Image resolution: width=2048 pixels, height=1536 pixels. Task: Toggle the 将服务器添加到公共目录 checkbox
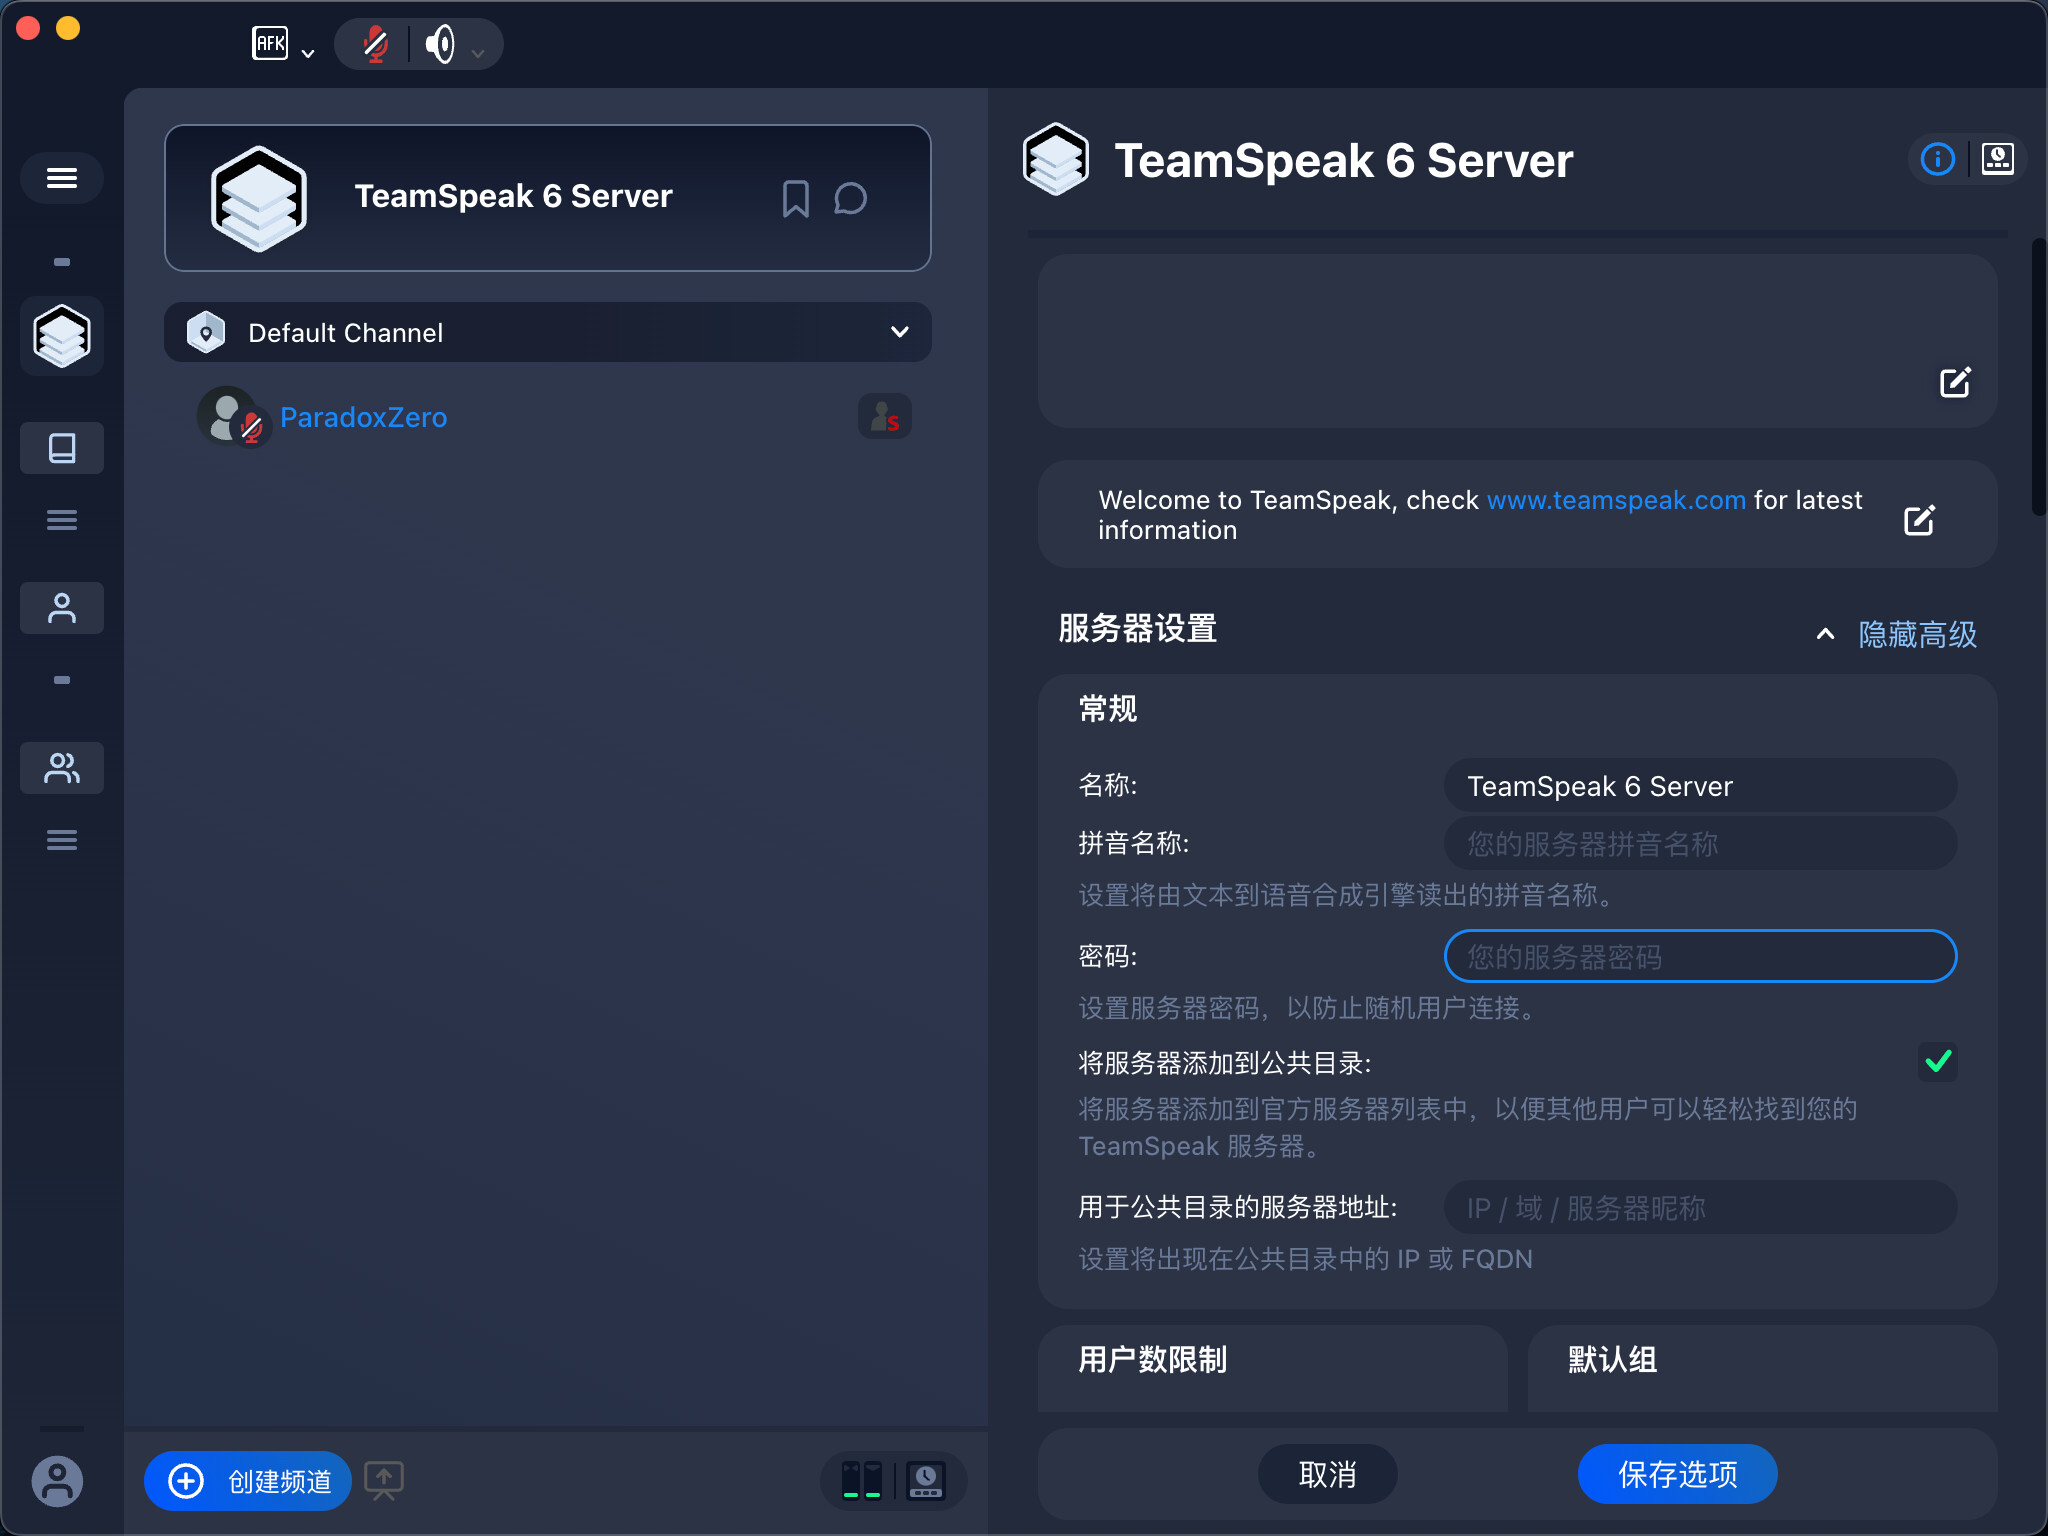coord(1938,1062)
